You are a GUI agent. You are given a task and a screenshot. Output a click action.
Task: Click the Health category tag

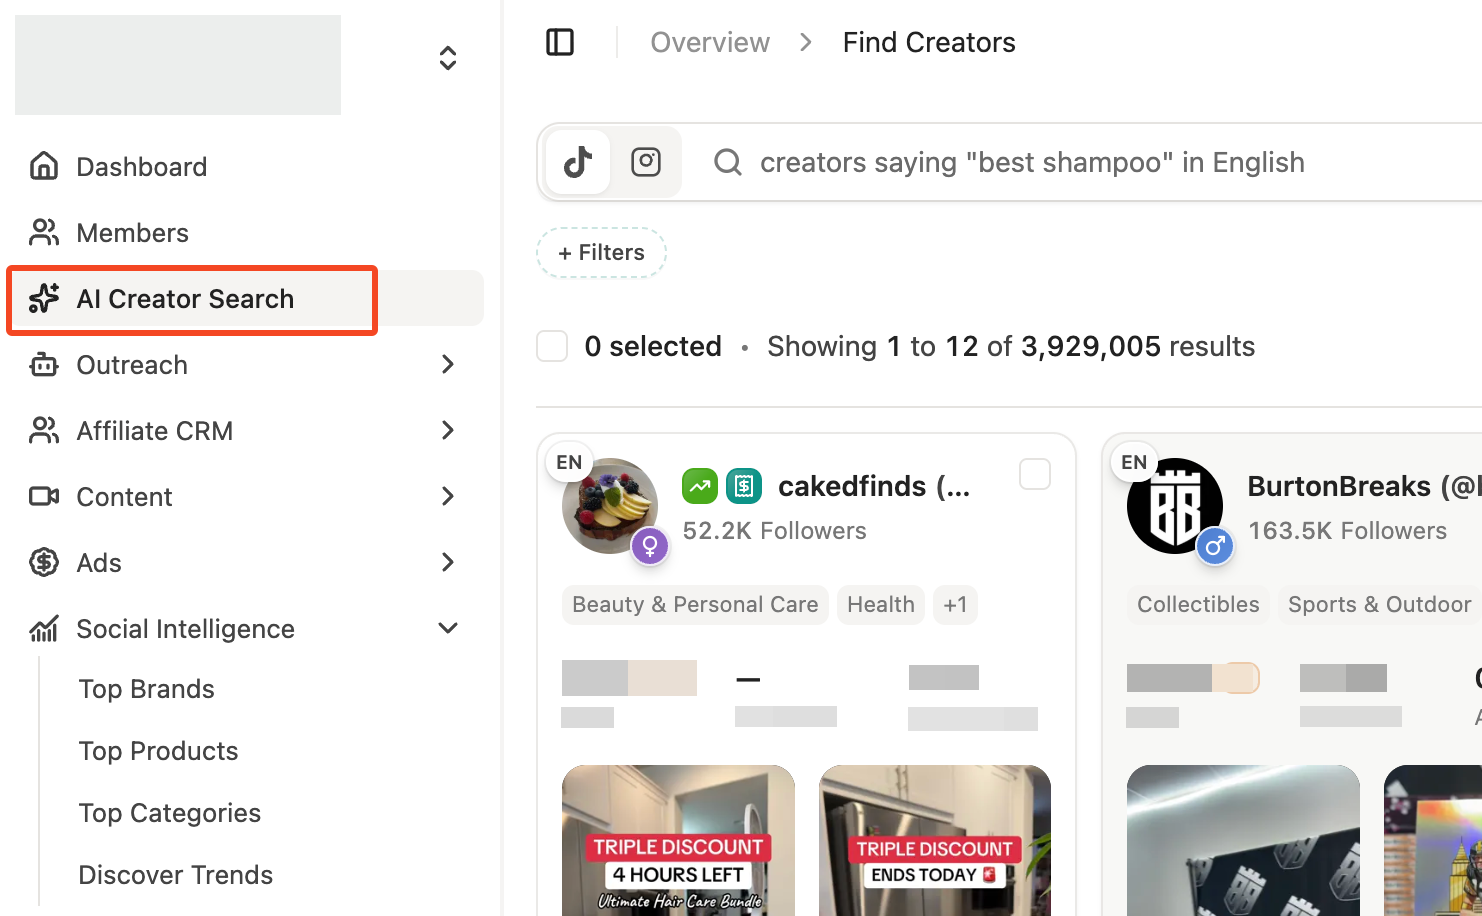click(881, 605)
